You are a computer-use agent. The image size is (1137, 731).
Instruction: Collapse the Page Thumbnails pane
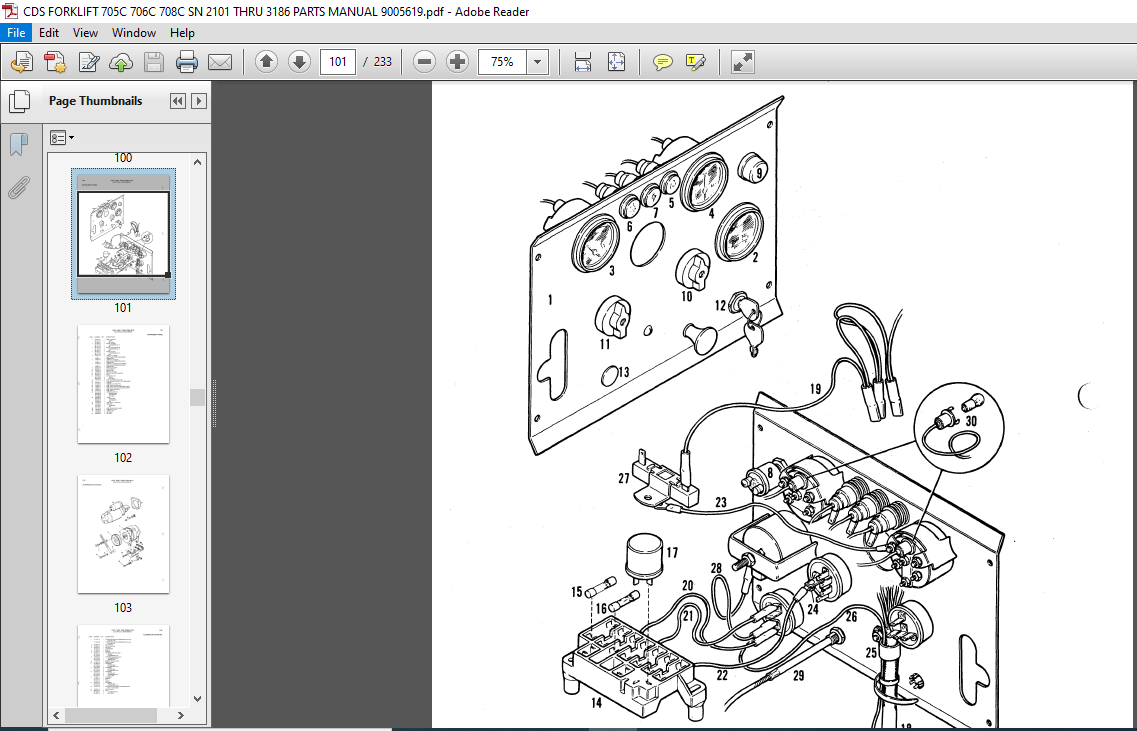click(178, 102)
